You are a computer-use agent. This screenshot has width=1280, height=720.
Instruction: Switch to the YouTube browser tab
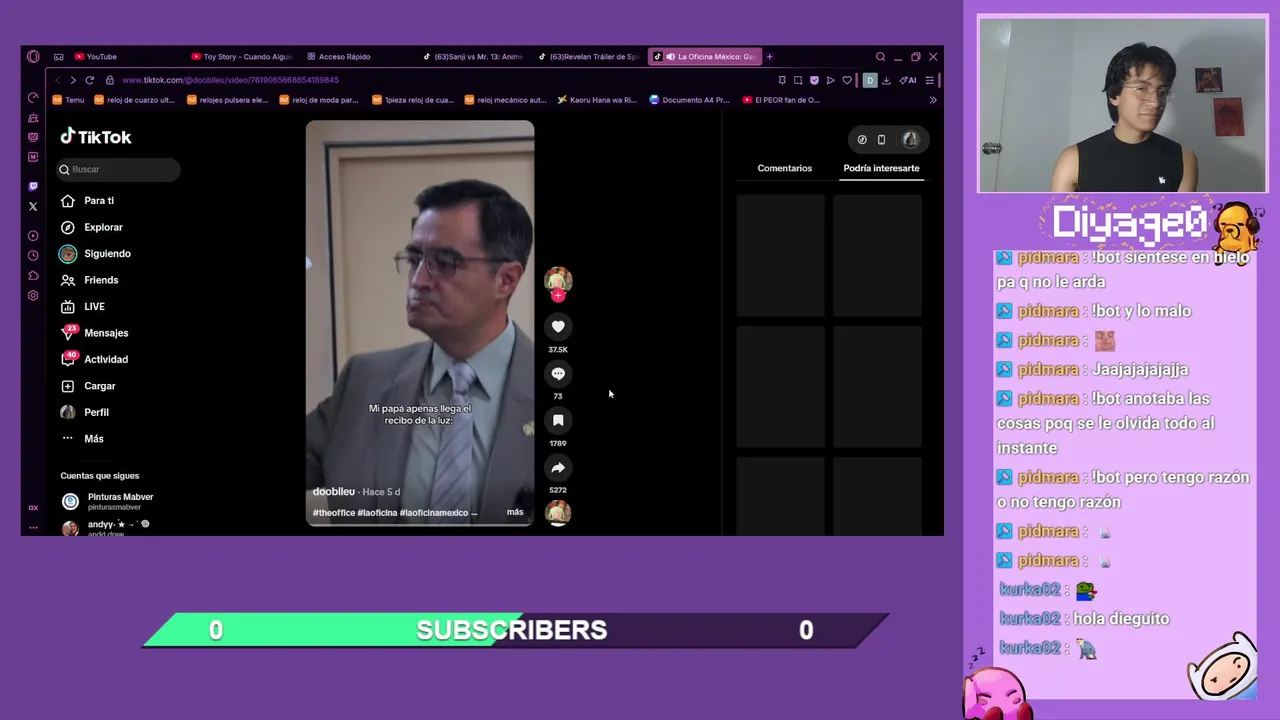pyautogui.click(x=96, y=57)
